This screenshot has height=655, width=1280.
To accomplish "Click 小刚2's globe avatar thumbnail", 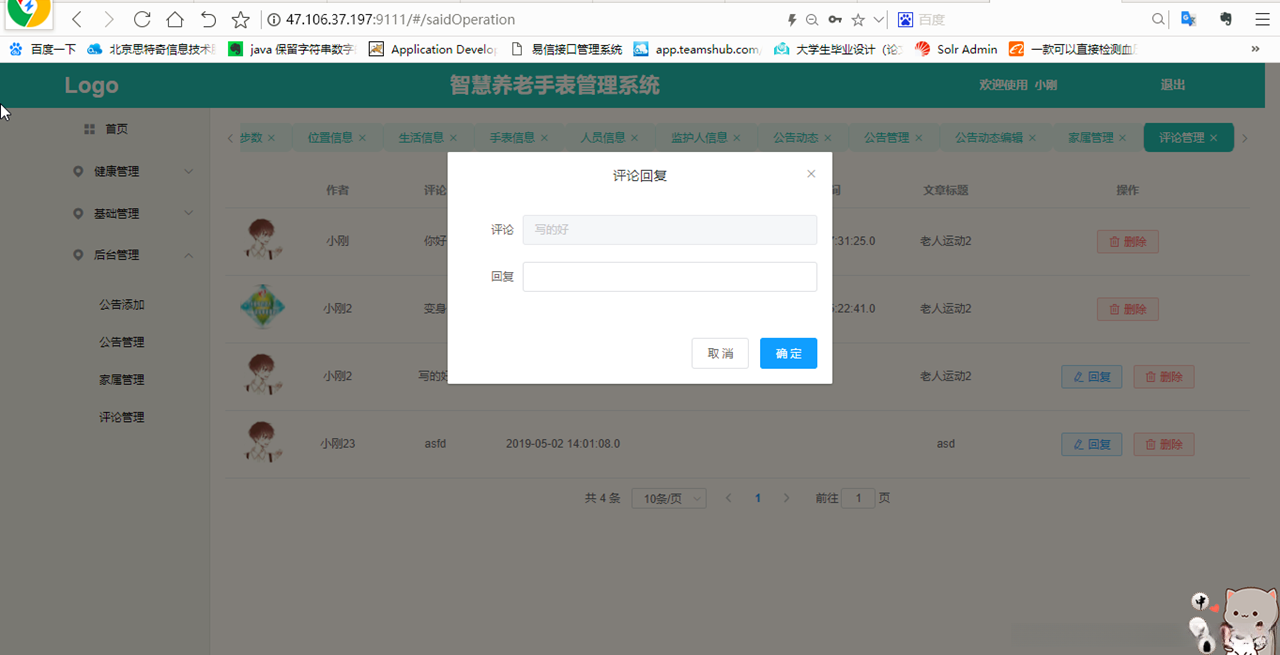I will tap(262, 308).
